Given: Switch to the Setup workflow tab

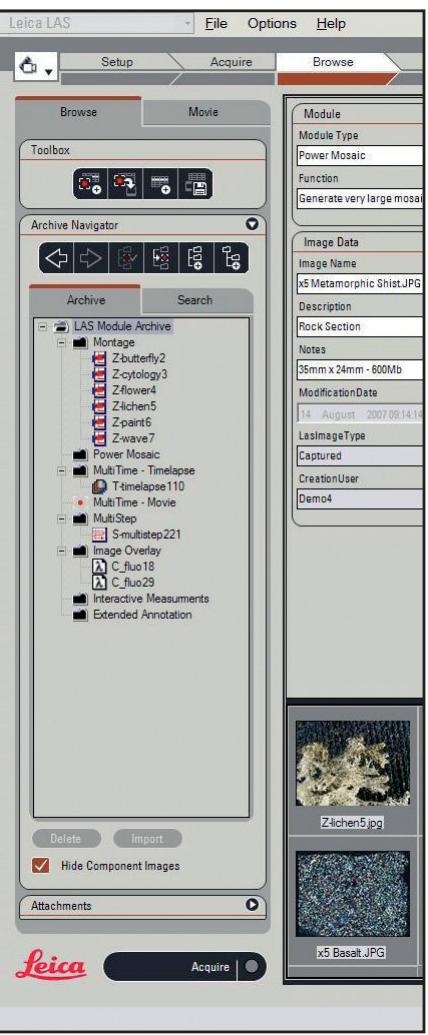Looking at the screenshot, I should [116, 62].
